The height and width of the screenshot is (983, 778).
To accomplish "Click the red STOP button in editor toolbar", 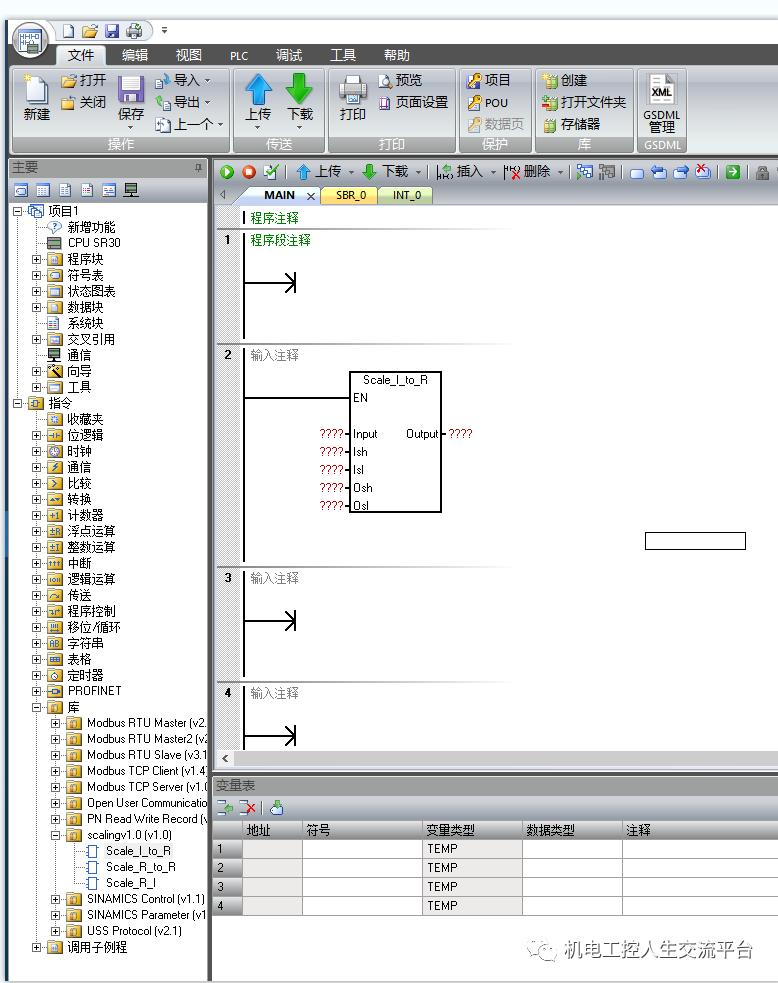I will pyautogui.click(x=248, y=172).
